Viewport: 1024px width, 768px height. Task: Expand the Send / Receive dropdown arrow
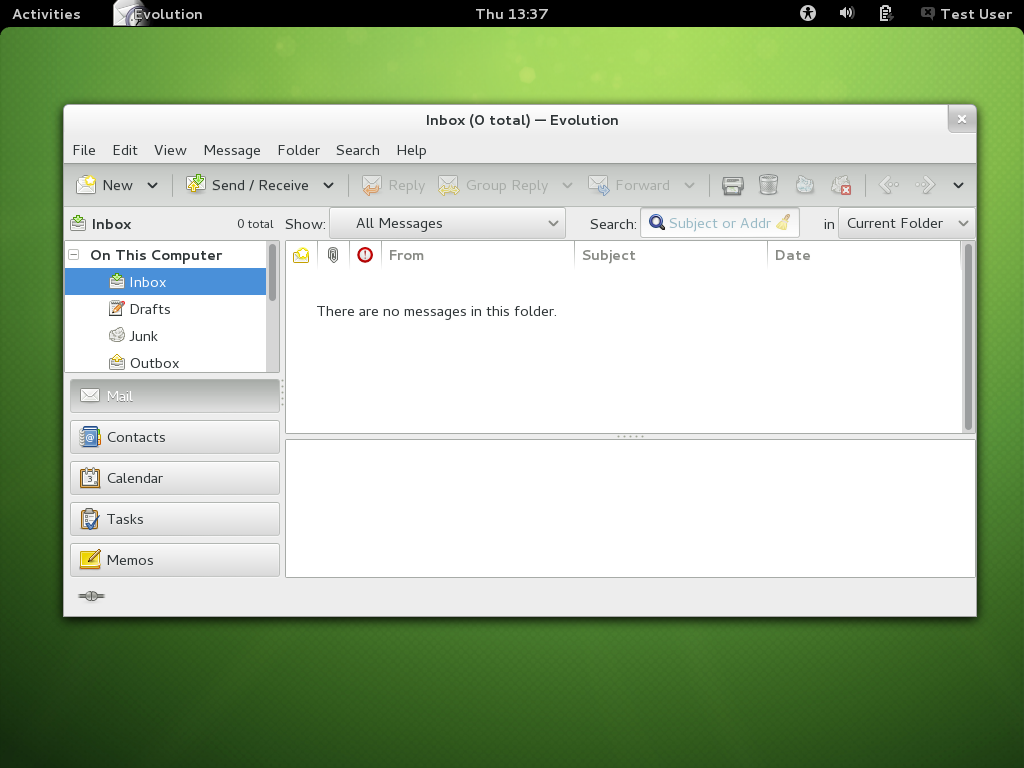(328, 185)
